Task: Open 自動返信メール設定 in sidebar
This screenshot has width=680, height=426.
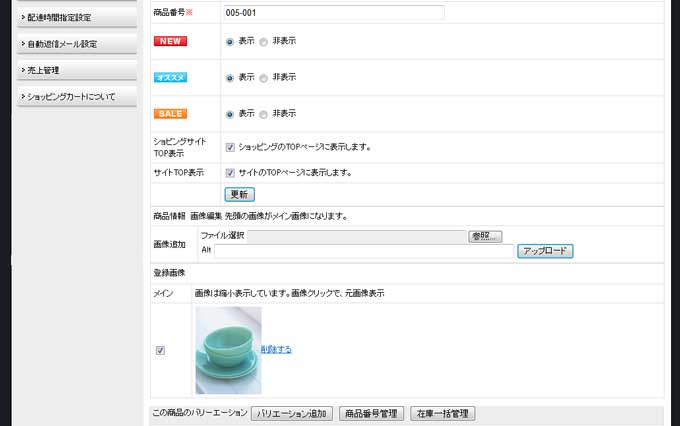Action: [77, 44]
